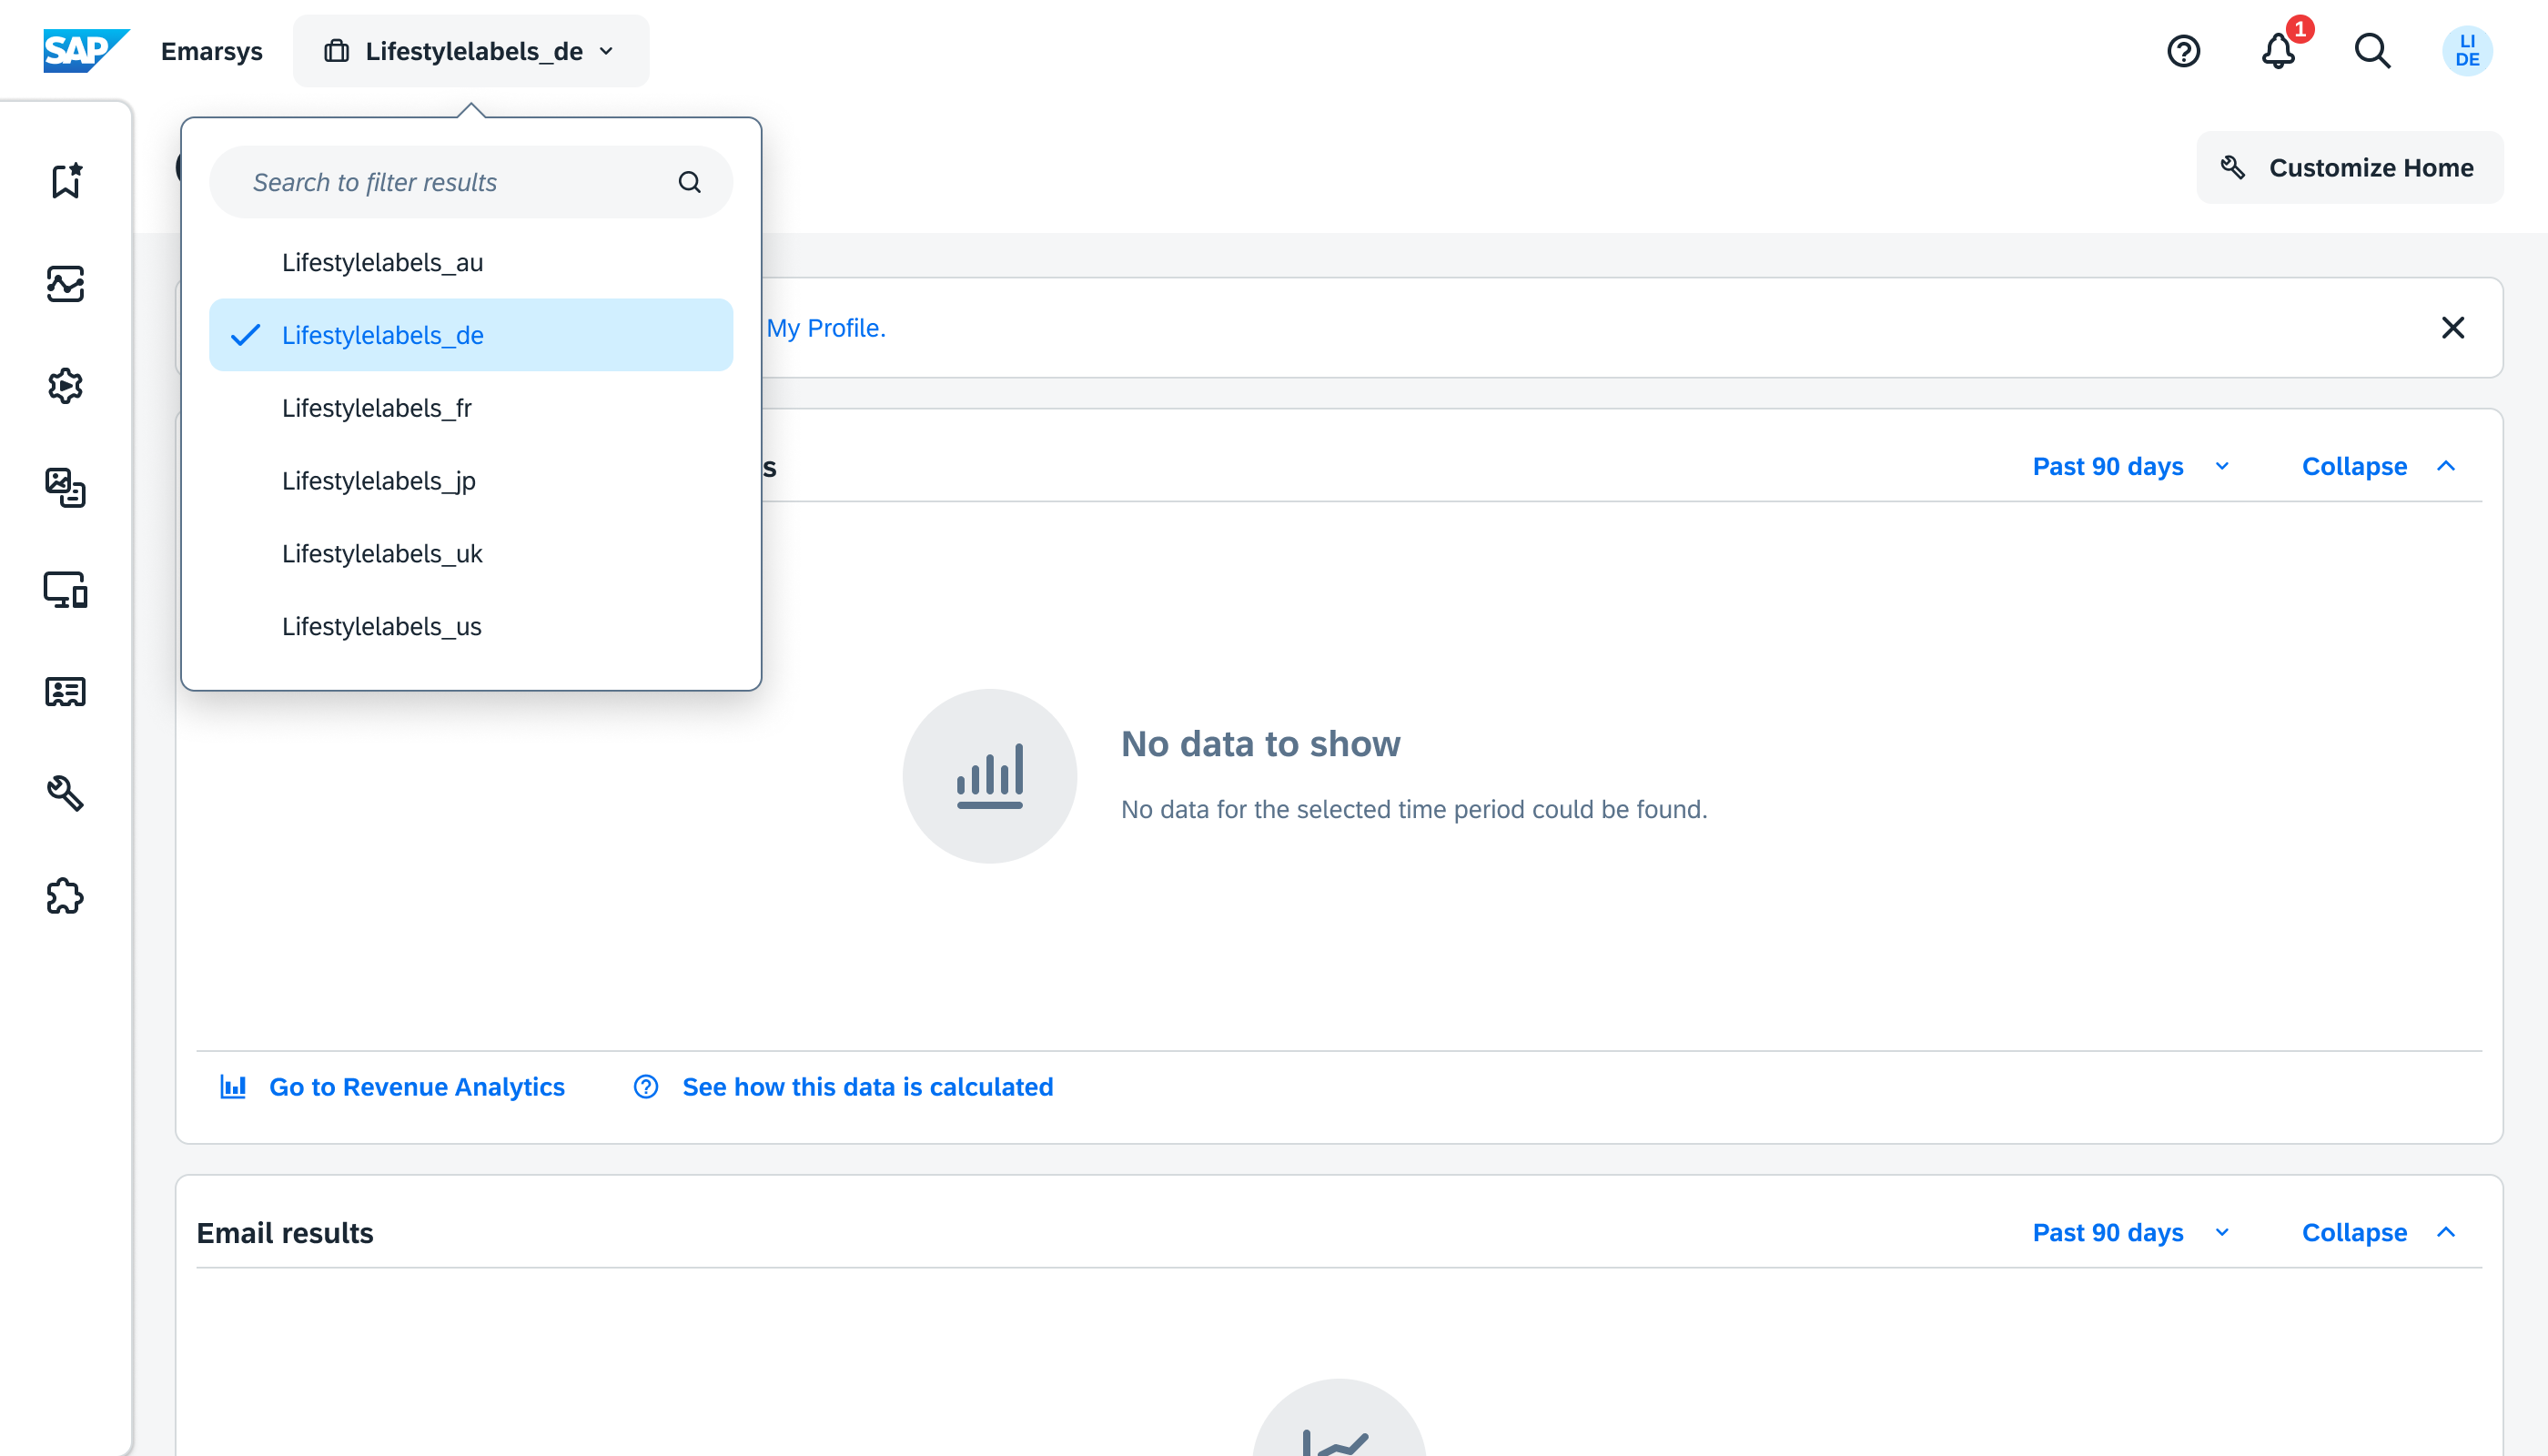
Task: Open the analytics chart sidebar icon
Action: coord(66,283)
